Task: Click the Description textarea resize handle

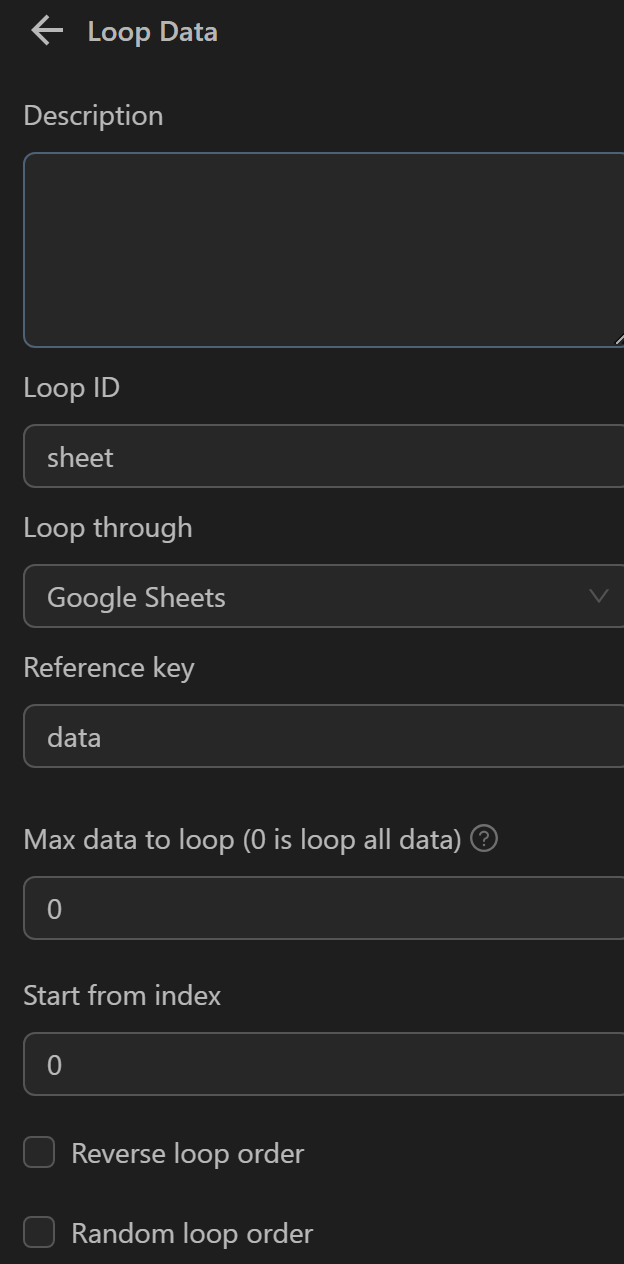Action: pos(618,340)
